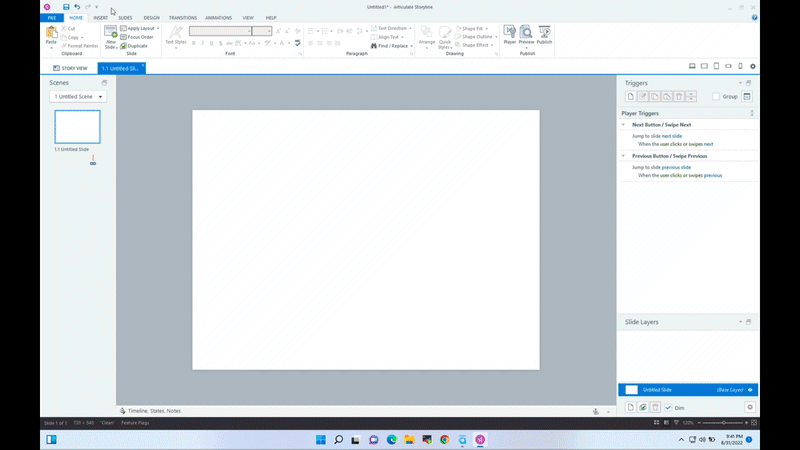This screenshot has width=800, height=450.
Task: Add a new slide layer icon
Action: pos(630,408)
